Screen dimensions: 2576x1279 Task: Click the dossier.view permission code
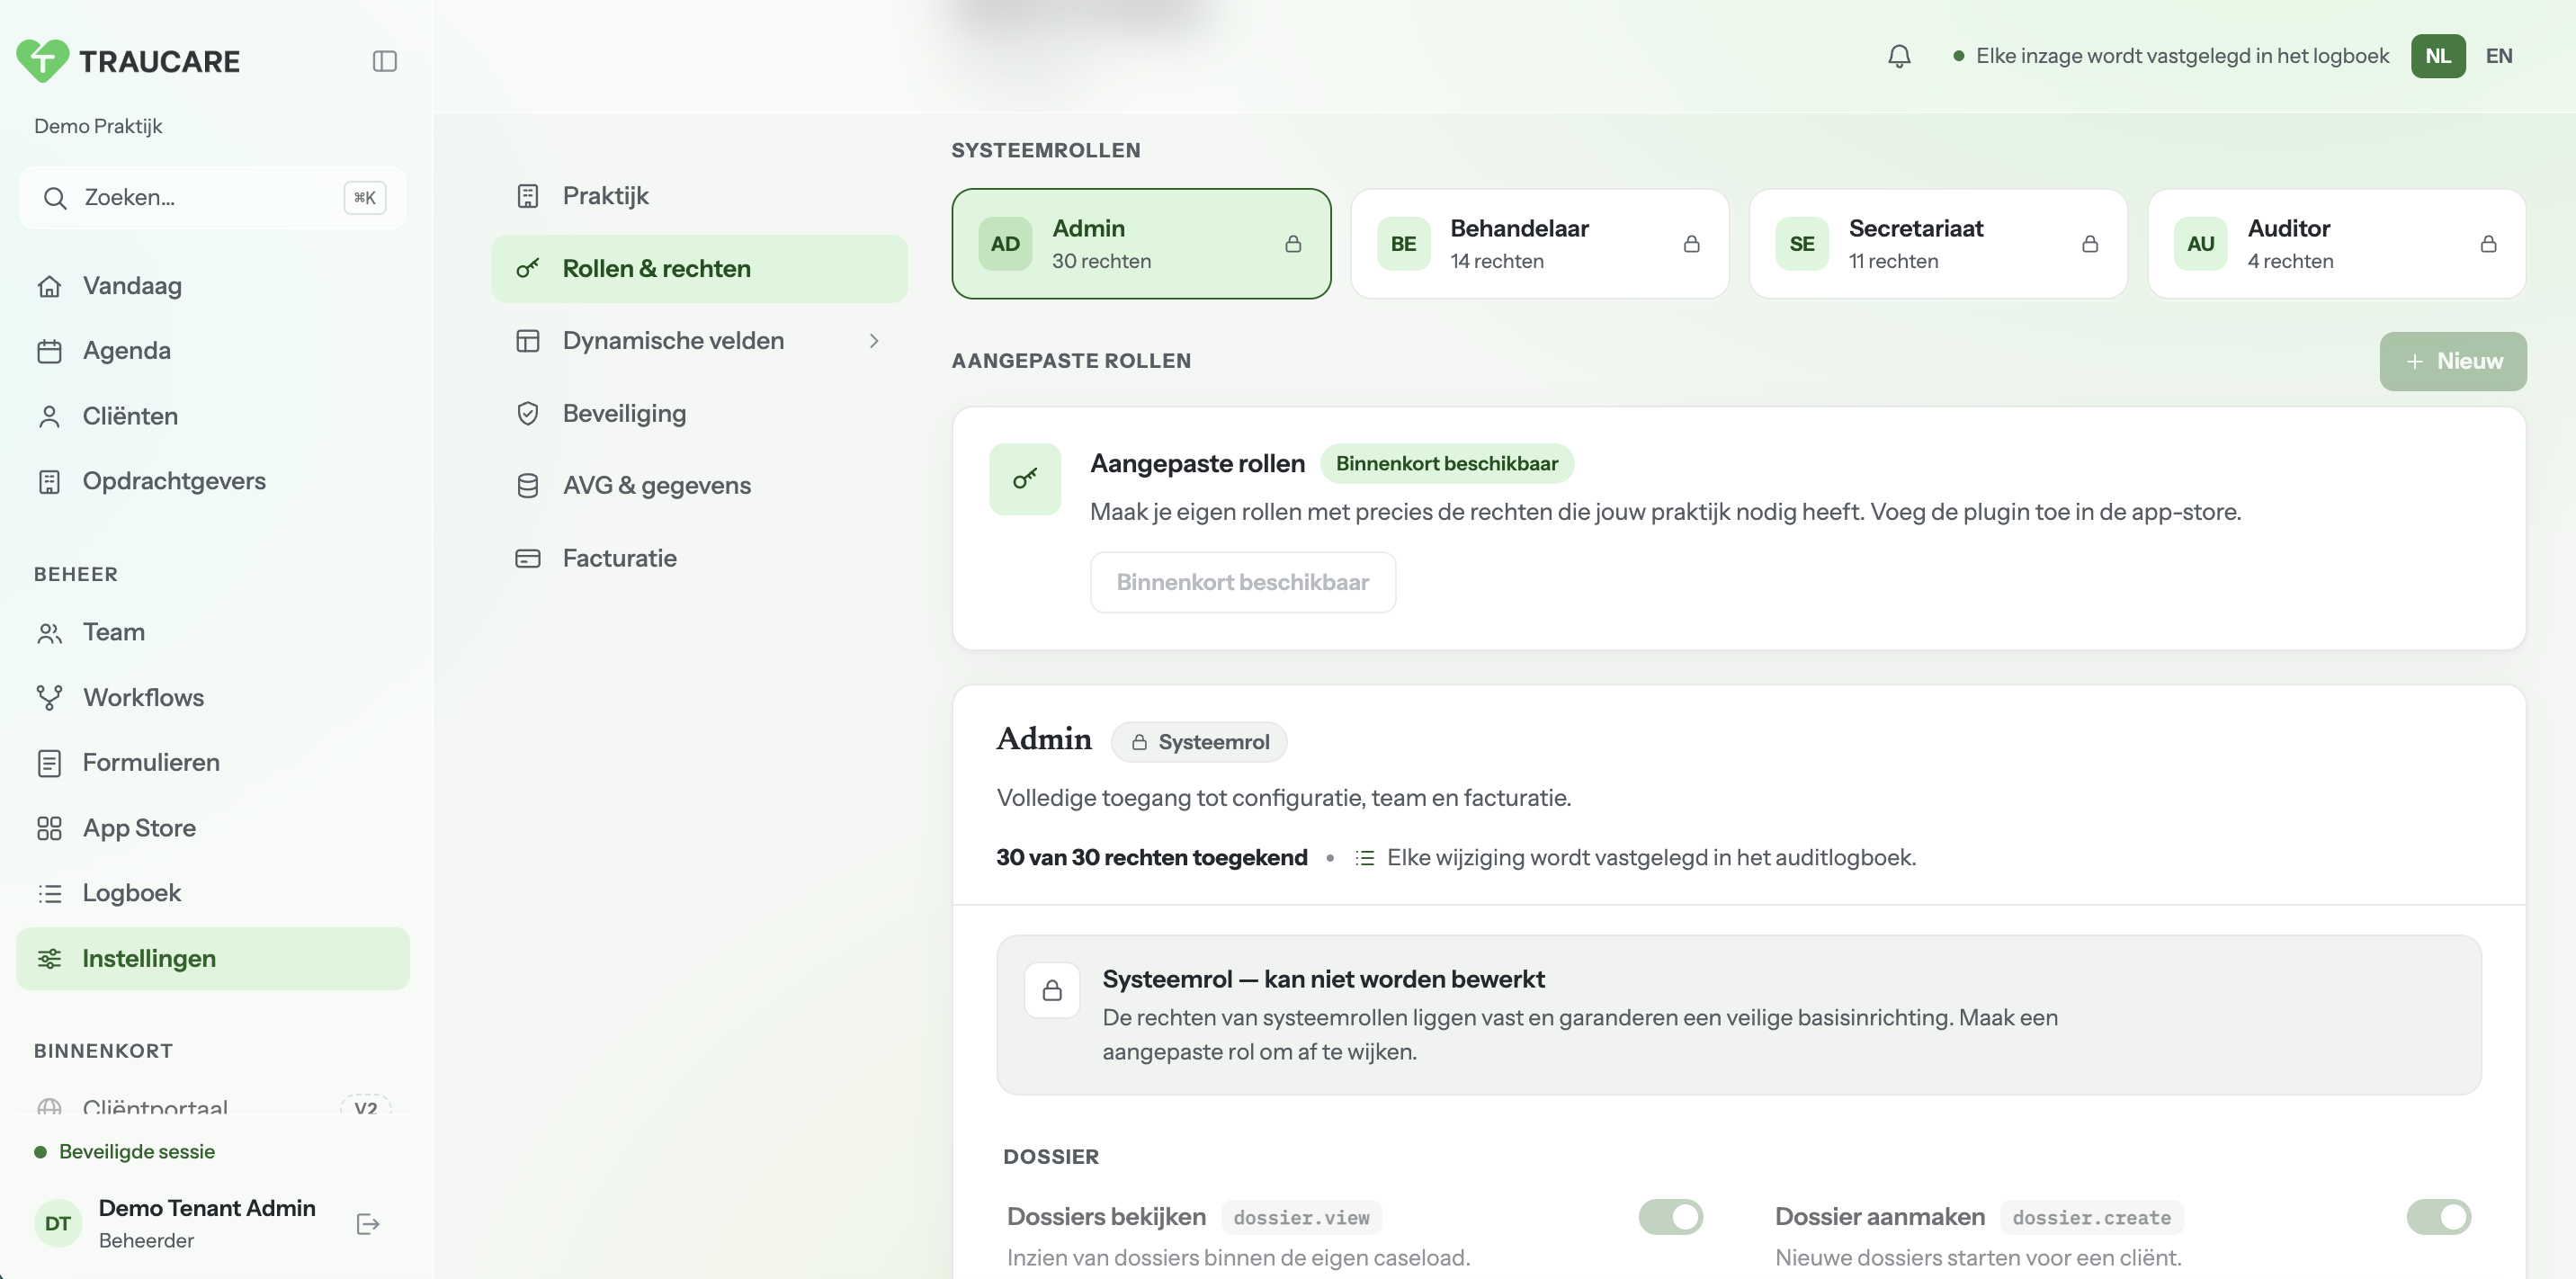coord(1301,1217)
